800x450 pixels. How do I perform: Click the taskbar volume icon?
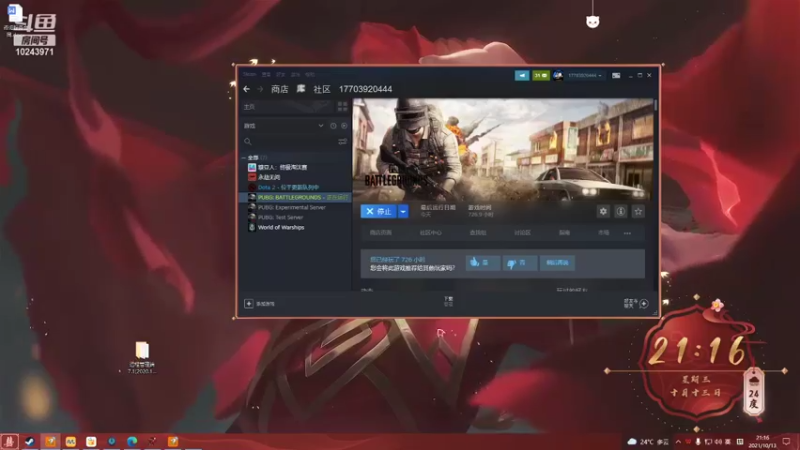(718, 441)
